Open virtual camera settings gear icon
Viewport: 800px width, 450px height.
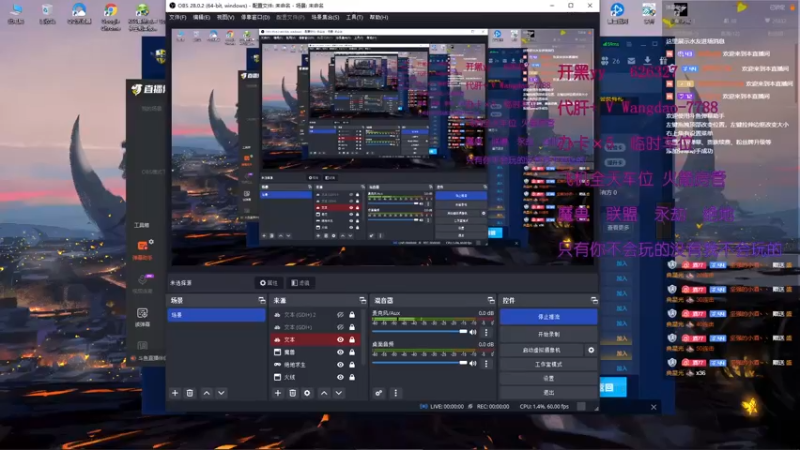(591, 350)
